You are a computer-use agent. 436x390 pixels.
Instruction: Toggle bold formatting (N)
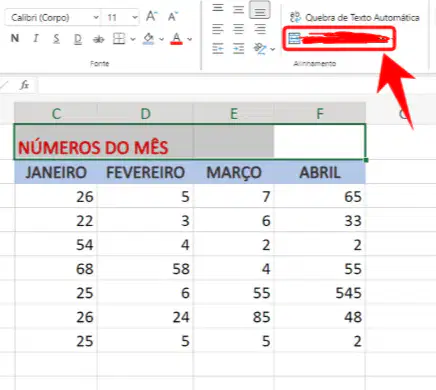pyautogui.click(x=15, y=38)
